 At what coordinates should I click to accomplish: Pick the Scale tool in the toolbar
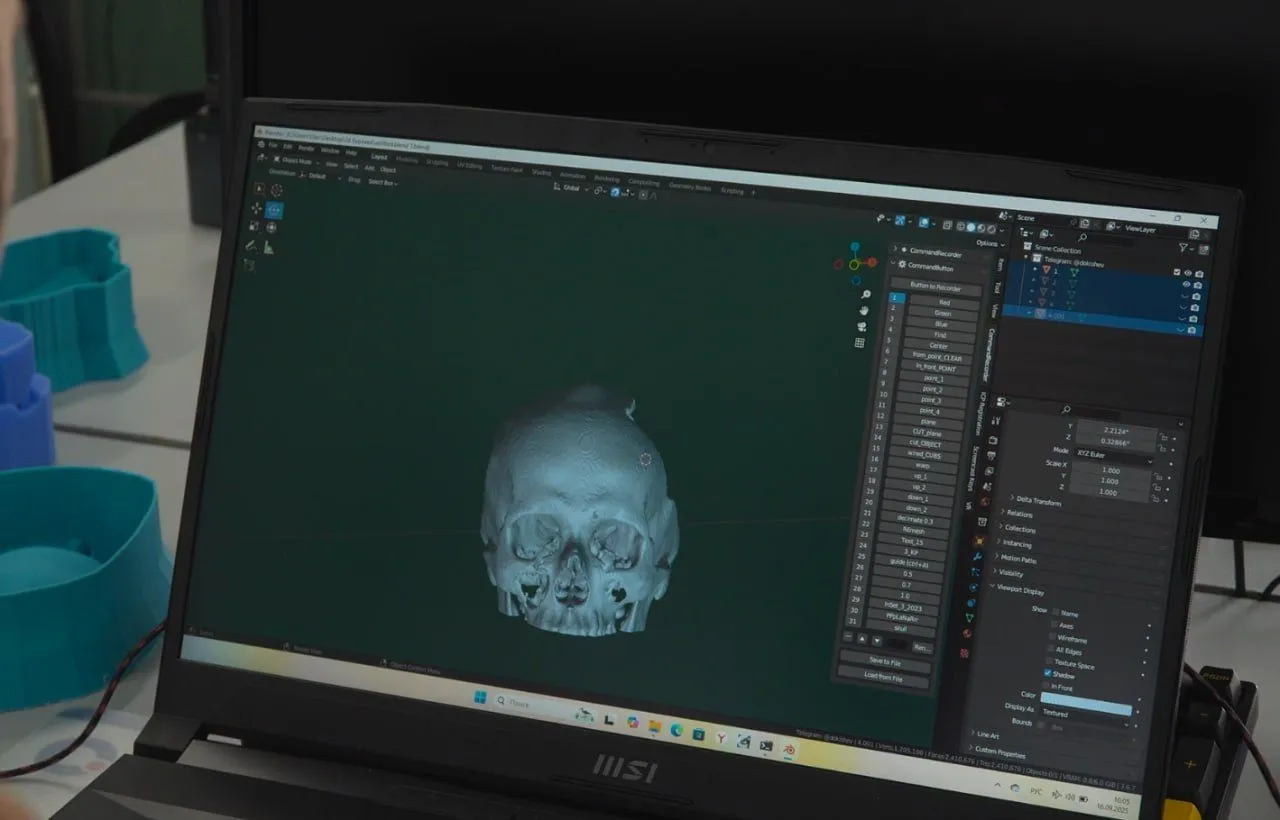(254, 226)
